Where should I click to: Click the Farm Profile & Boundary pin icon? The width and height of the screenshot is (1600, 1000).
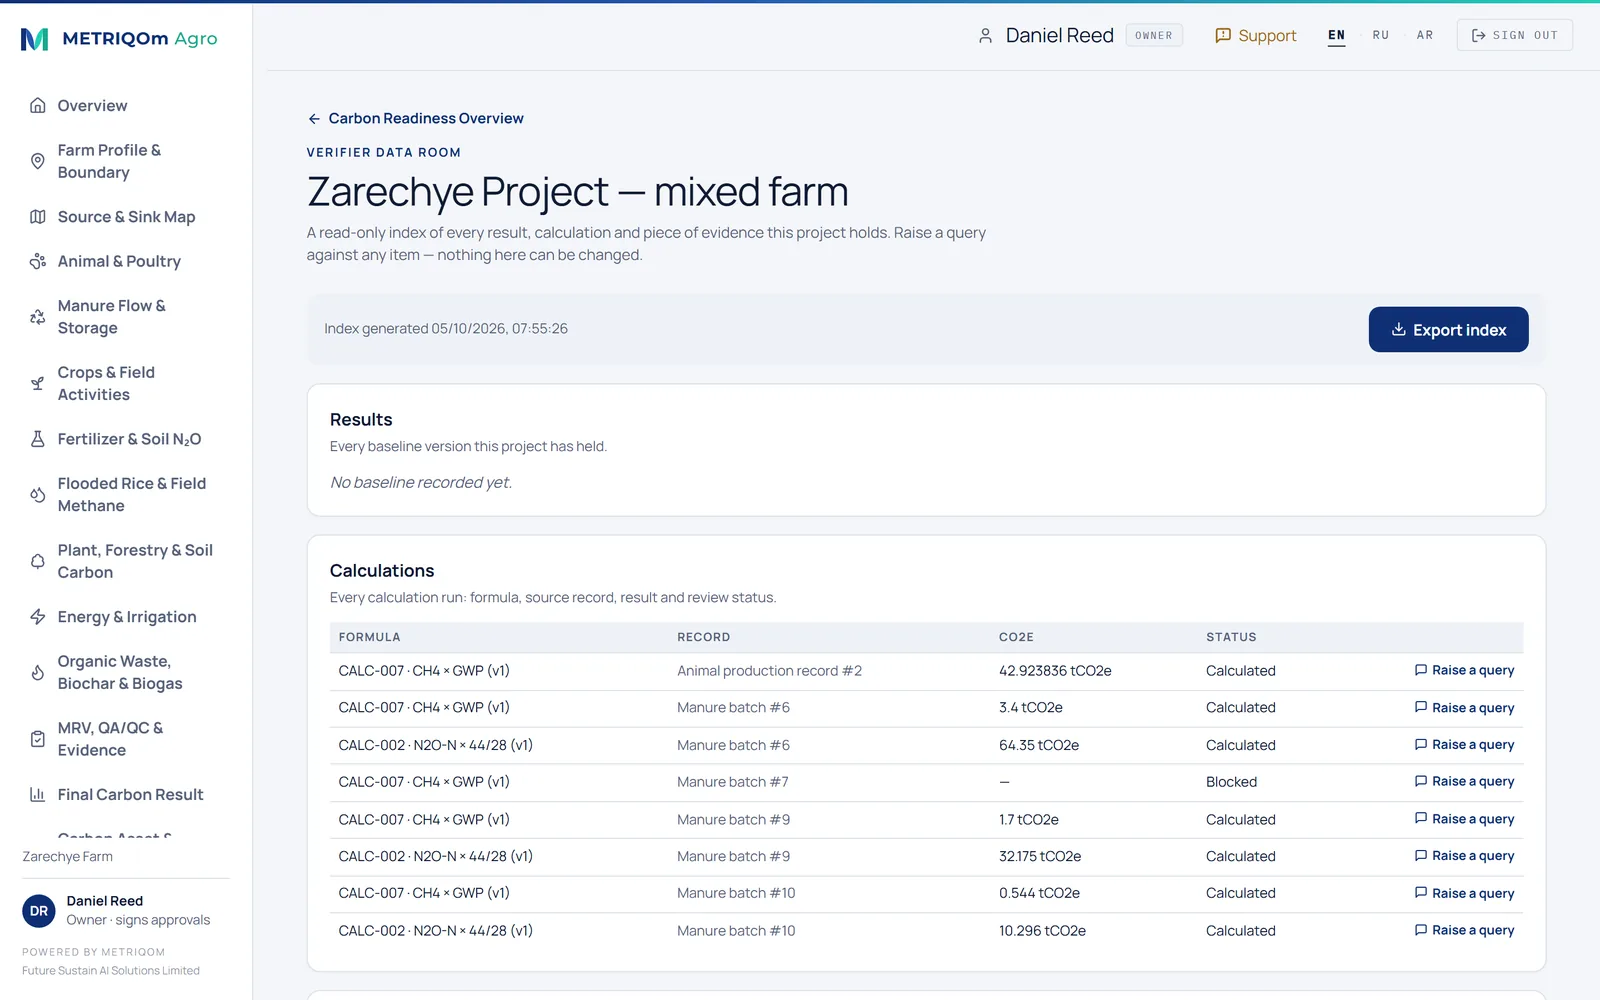tap(38, 161)
